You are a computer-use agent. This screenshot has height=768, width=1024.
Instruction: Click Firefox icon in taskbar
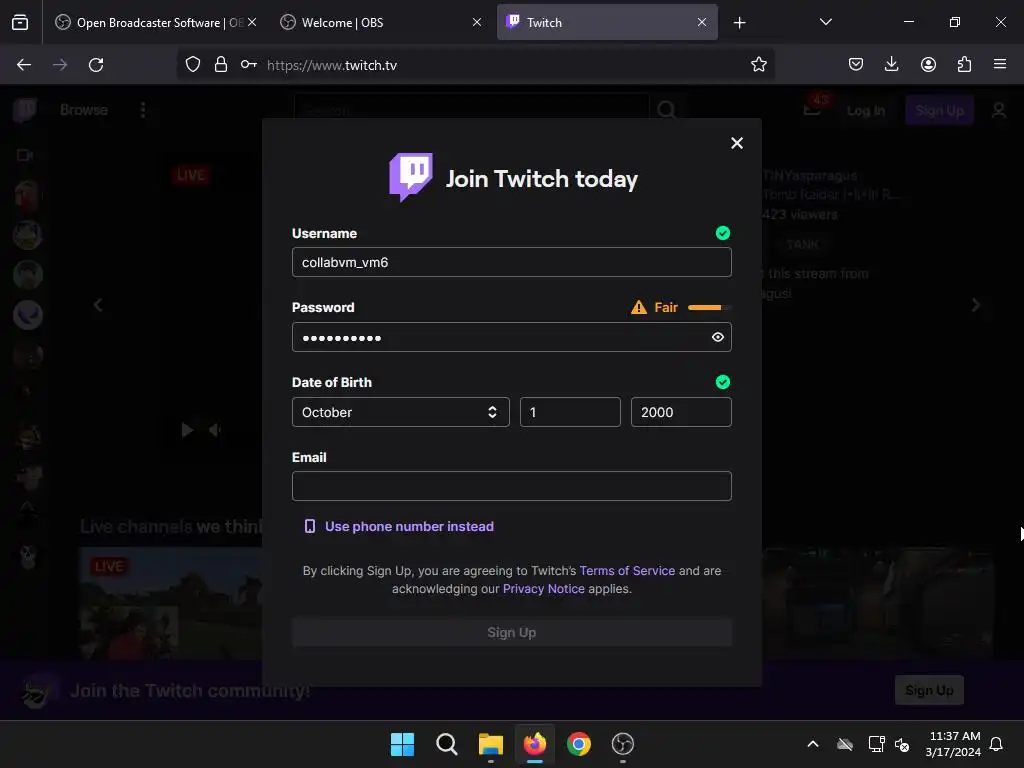(x=535, y=744)
